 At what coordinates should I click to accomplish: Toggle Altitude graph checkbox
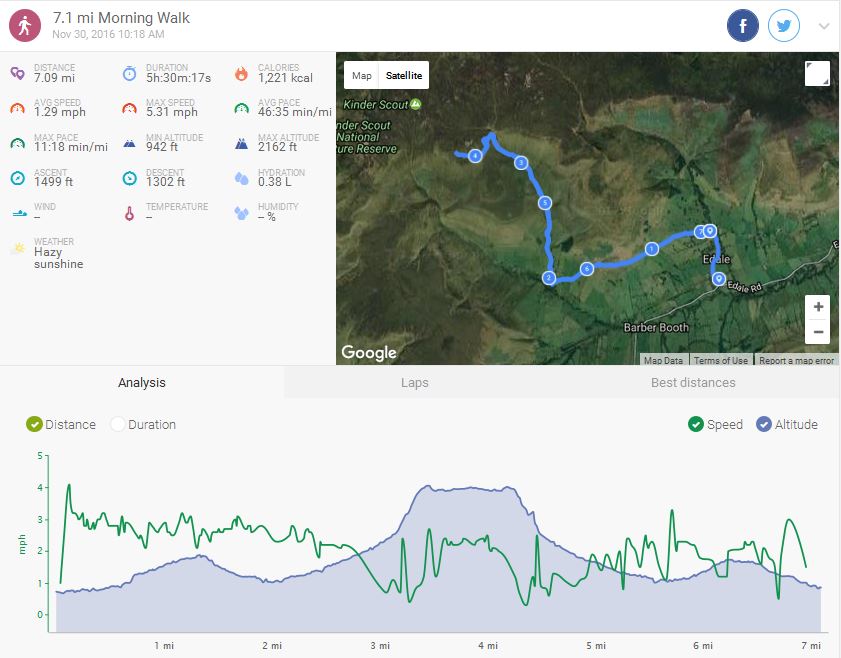tap(764, 424)
